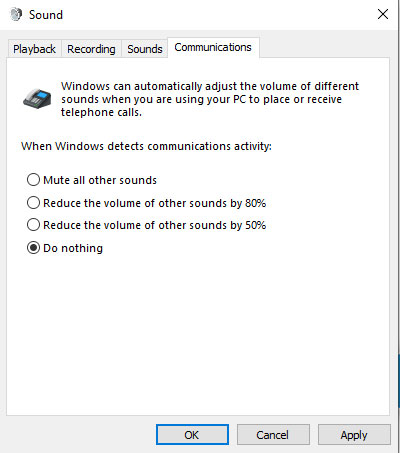Apply the communications settings
The height and width of the screenshot is (453, 400).
[354, 435]
